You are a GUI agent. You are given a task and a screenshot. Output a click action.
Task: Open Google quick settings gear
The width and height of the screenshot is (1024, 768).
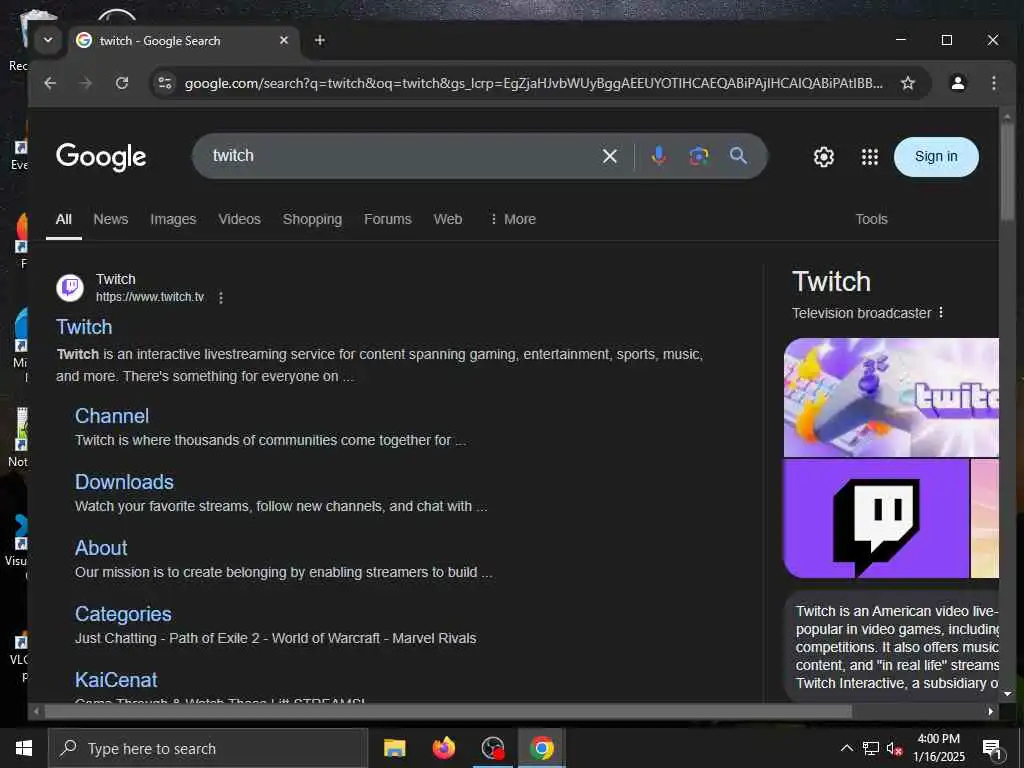point(824,157)
